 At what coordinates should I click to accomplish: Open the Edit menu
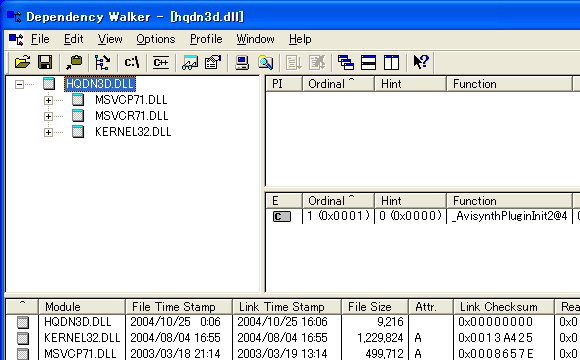(x=74, y=39)
